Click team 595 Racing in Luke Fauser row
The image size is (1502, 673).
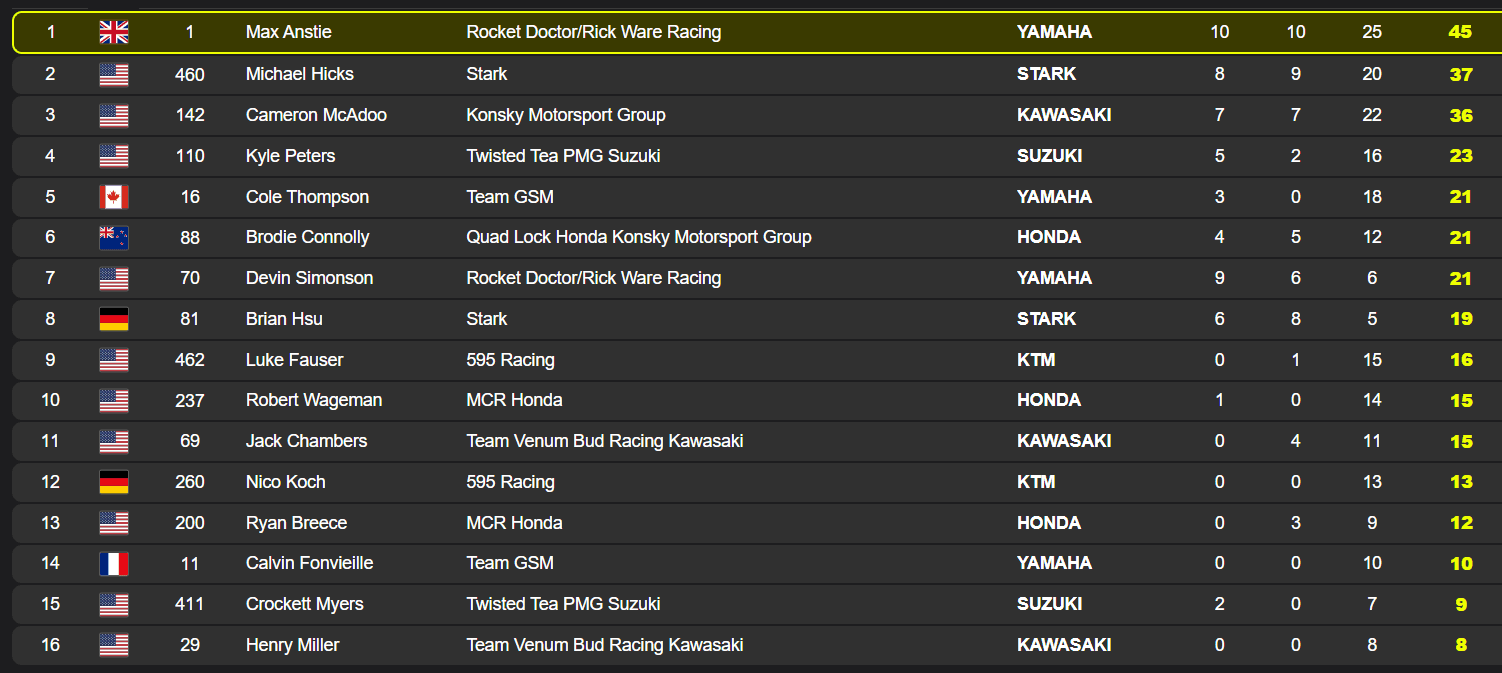[511, 360]
